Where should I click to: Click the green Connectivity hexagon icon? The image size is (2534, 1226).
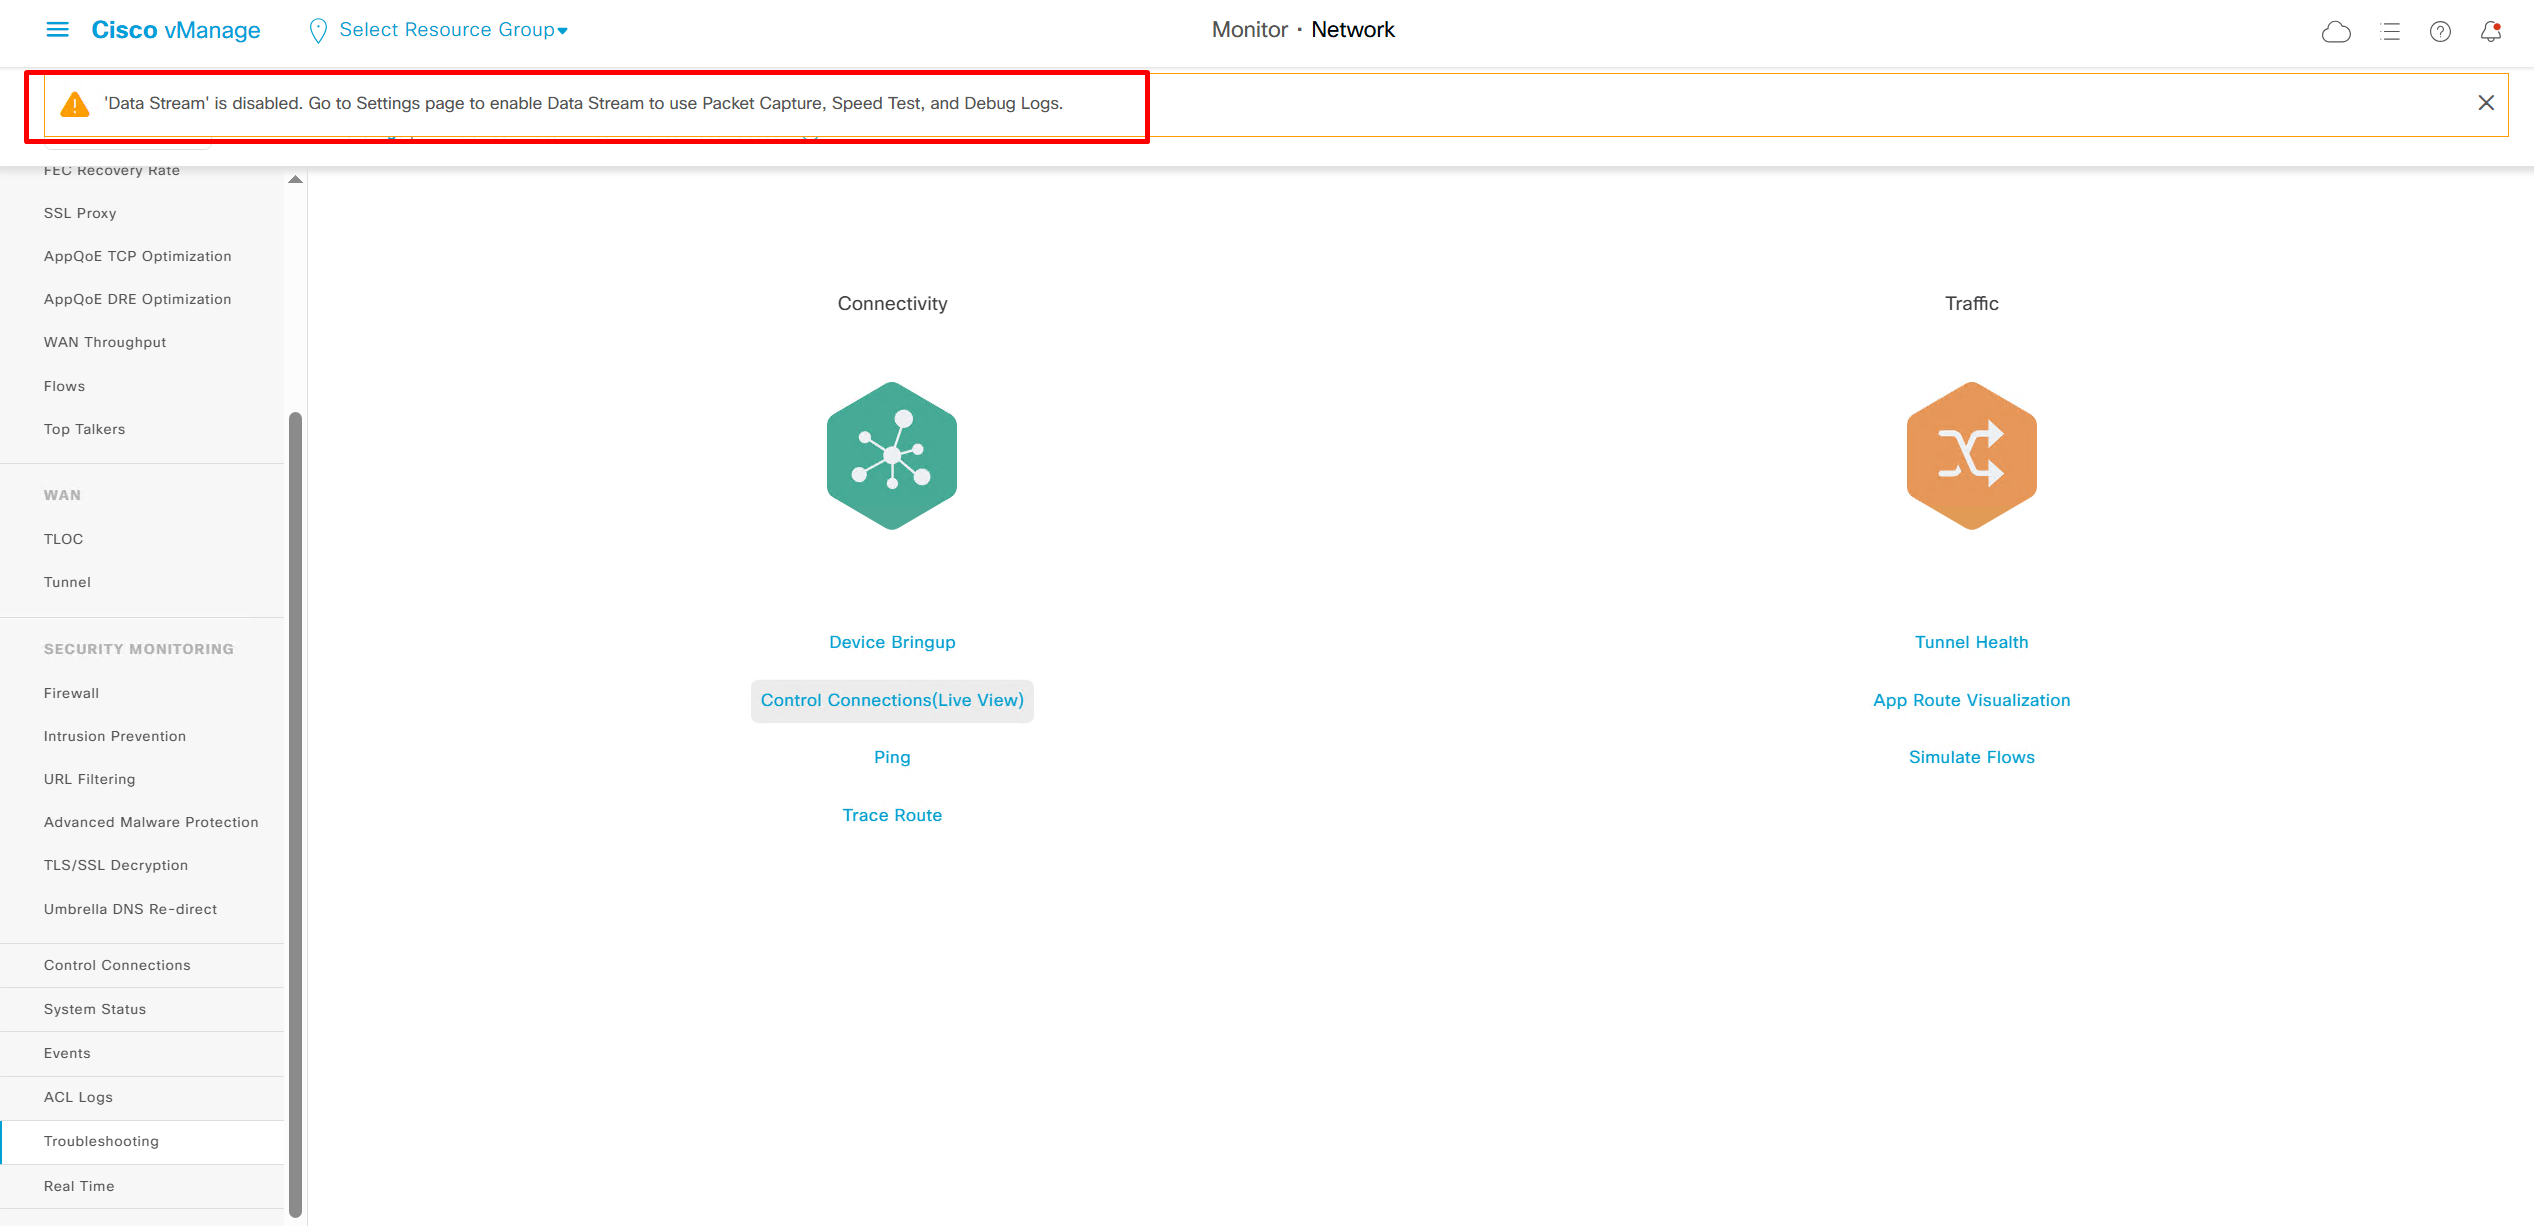891,456
